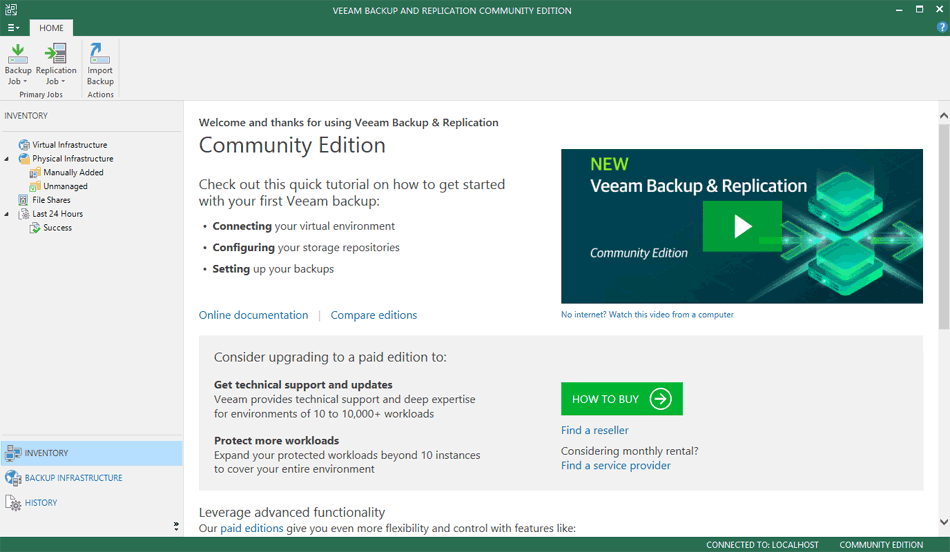Click the arrow icon on HOW TO BUY
Viewport: 950px width, 552px height.
(x=660, y=399)
